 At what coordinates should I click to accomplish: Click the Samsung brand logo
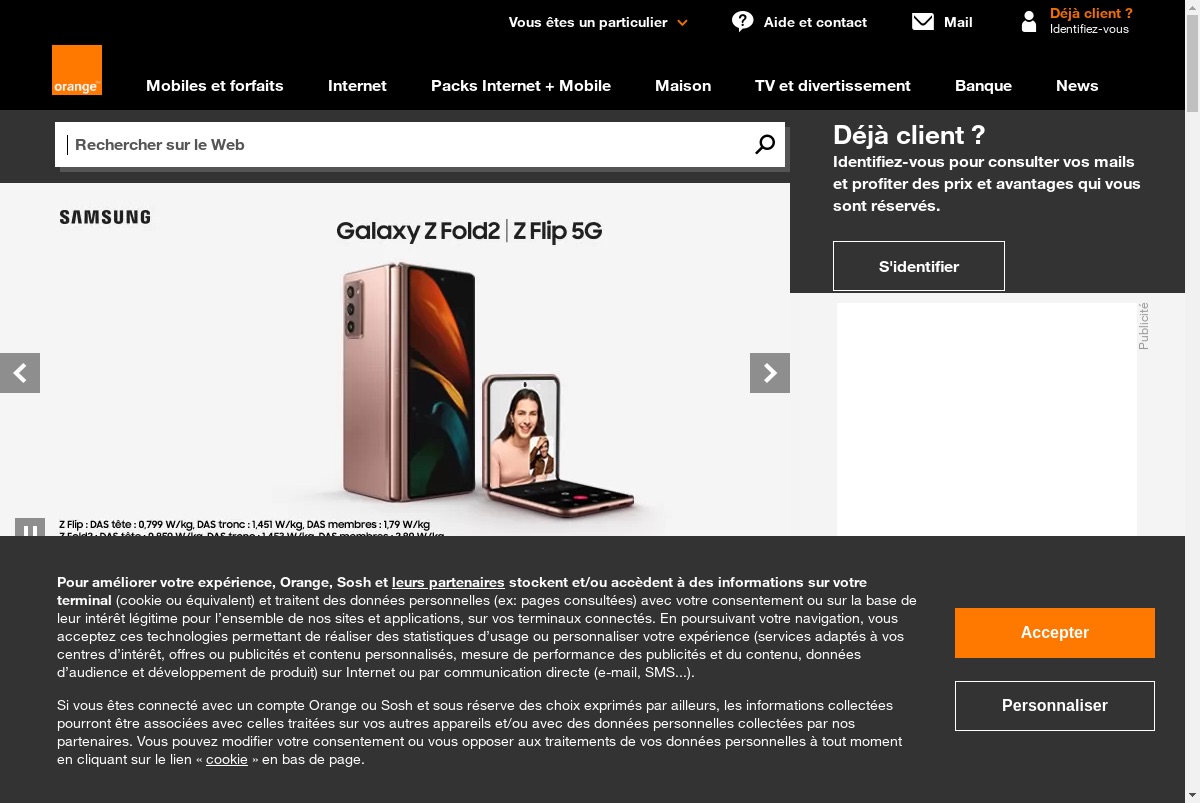click(105, 217)
